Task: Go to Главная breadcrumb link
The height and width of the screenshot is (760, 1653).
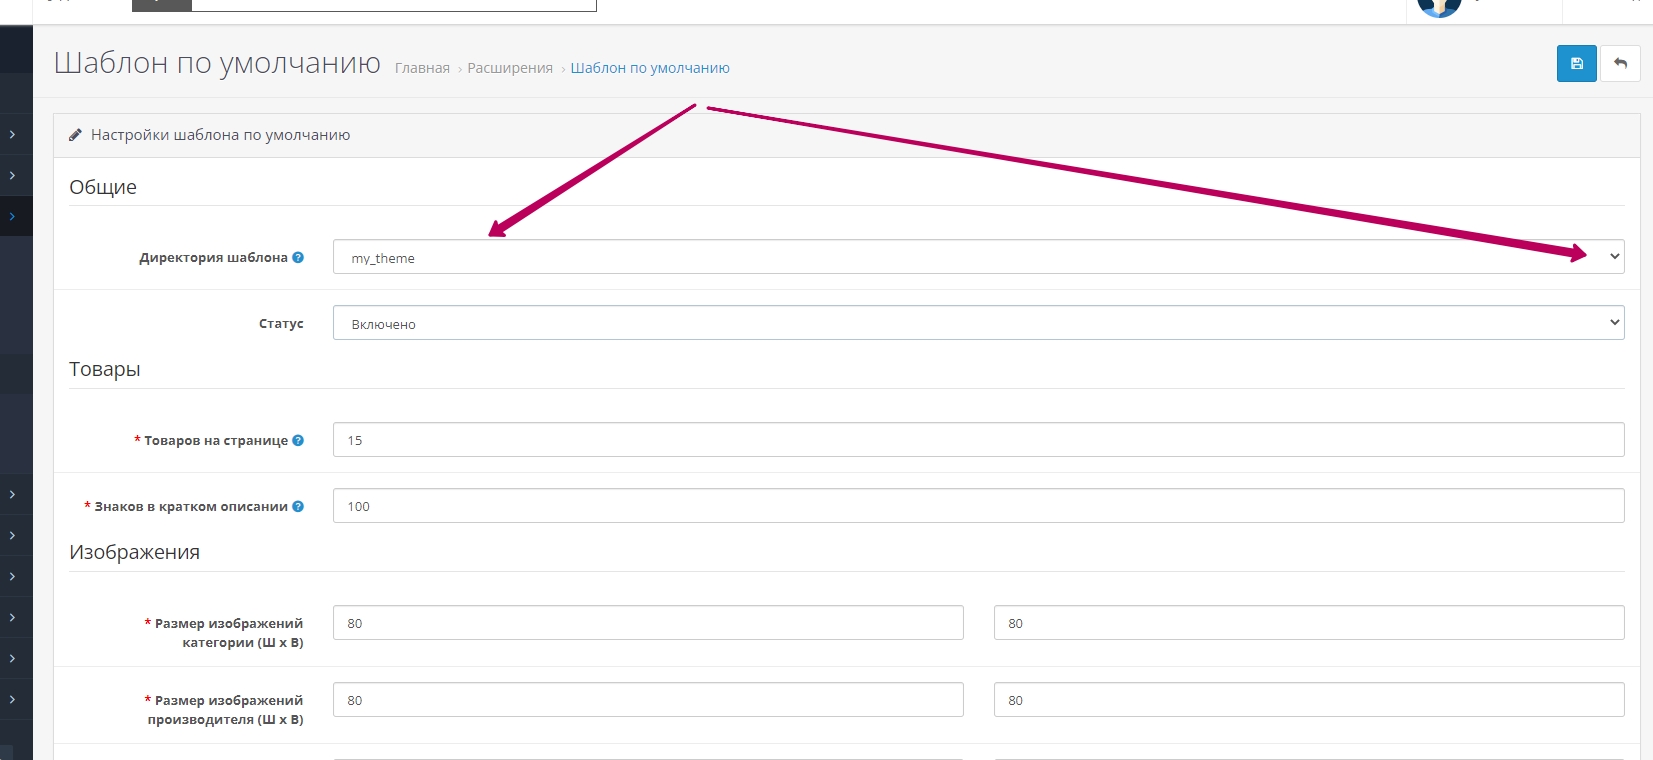Action: pyautogui.click(x=422, y=68)
